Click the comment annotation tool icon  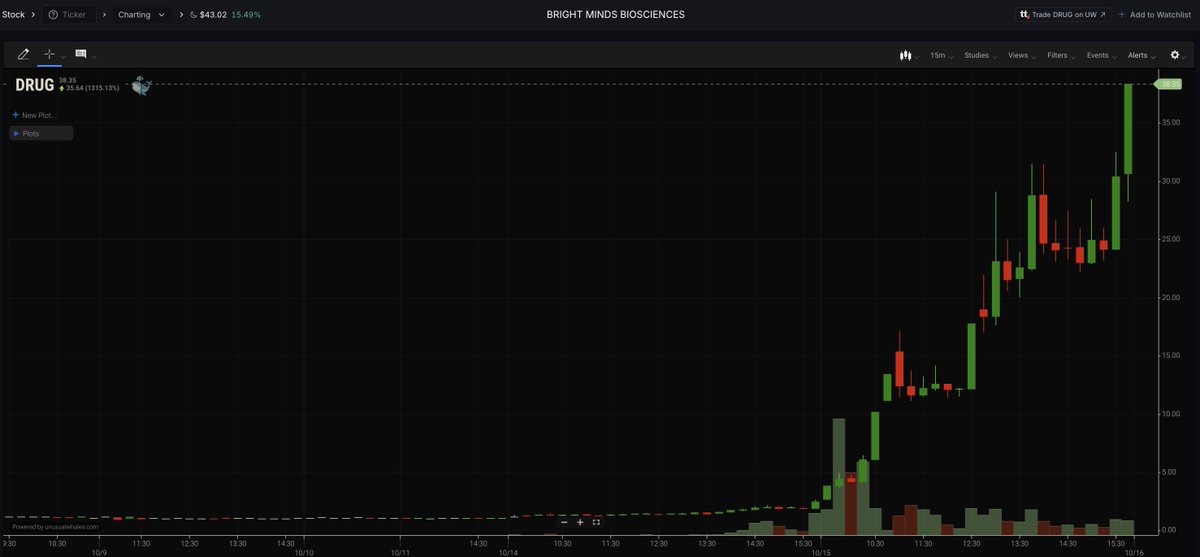click(x=80, y=54)
